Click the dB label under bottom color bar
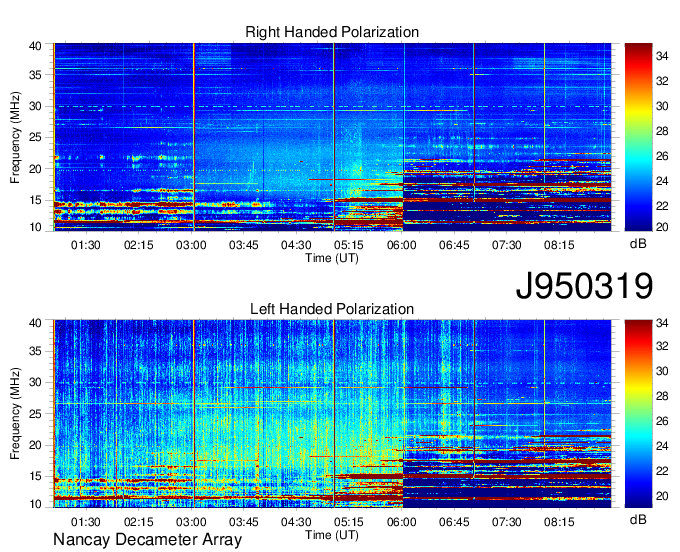Screen dimensions: 680x552 click(x=638, y=519)
